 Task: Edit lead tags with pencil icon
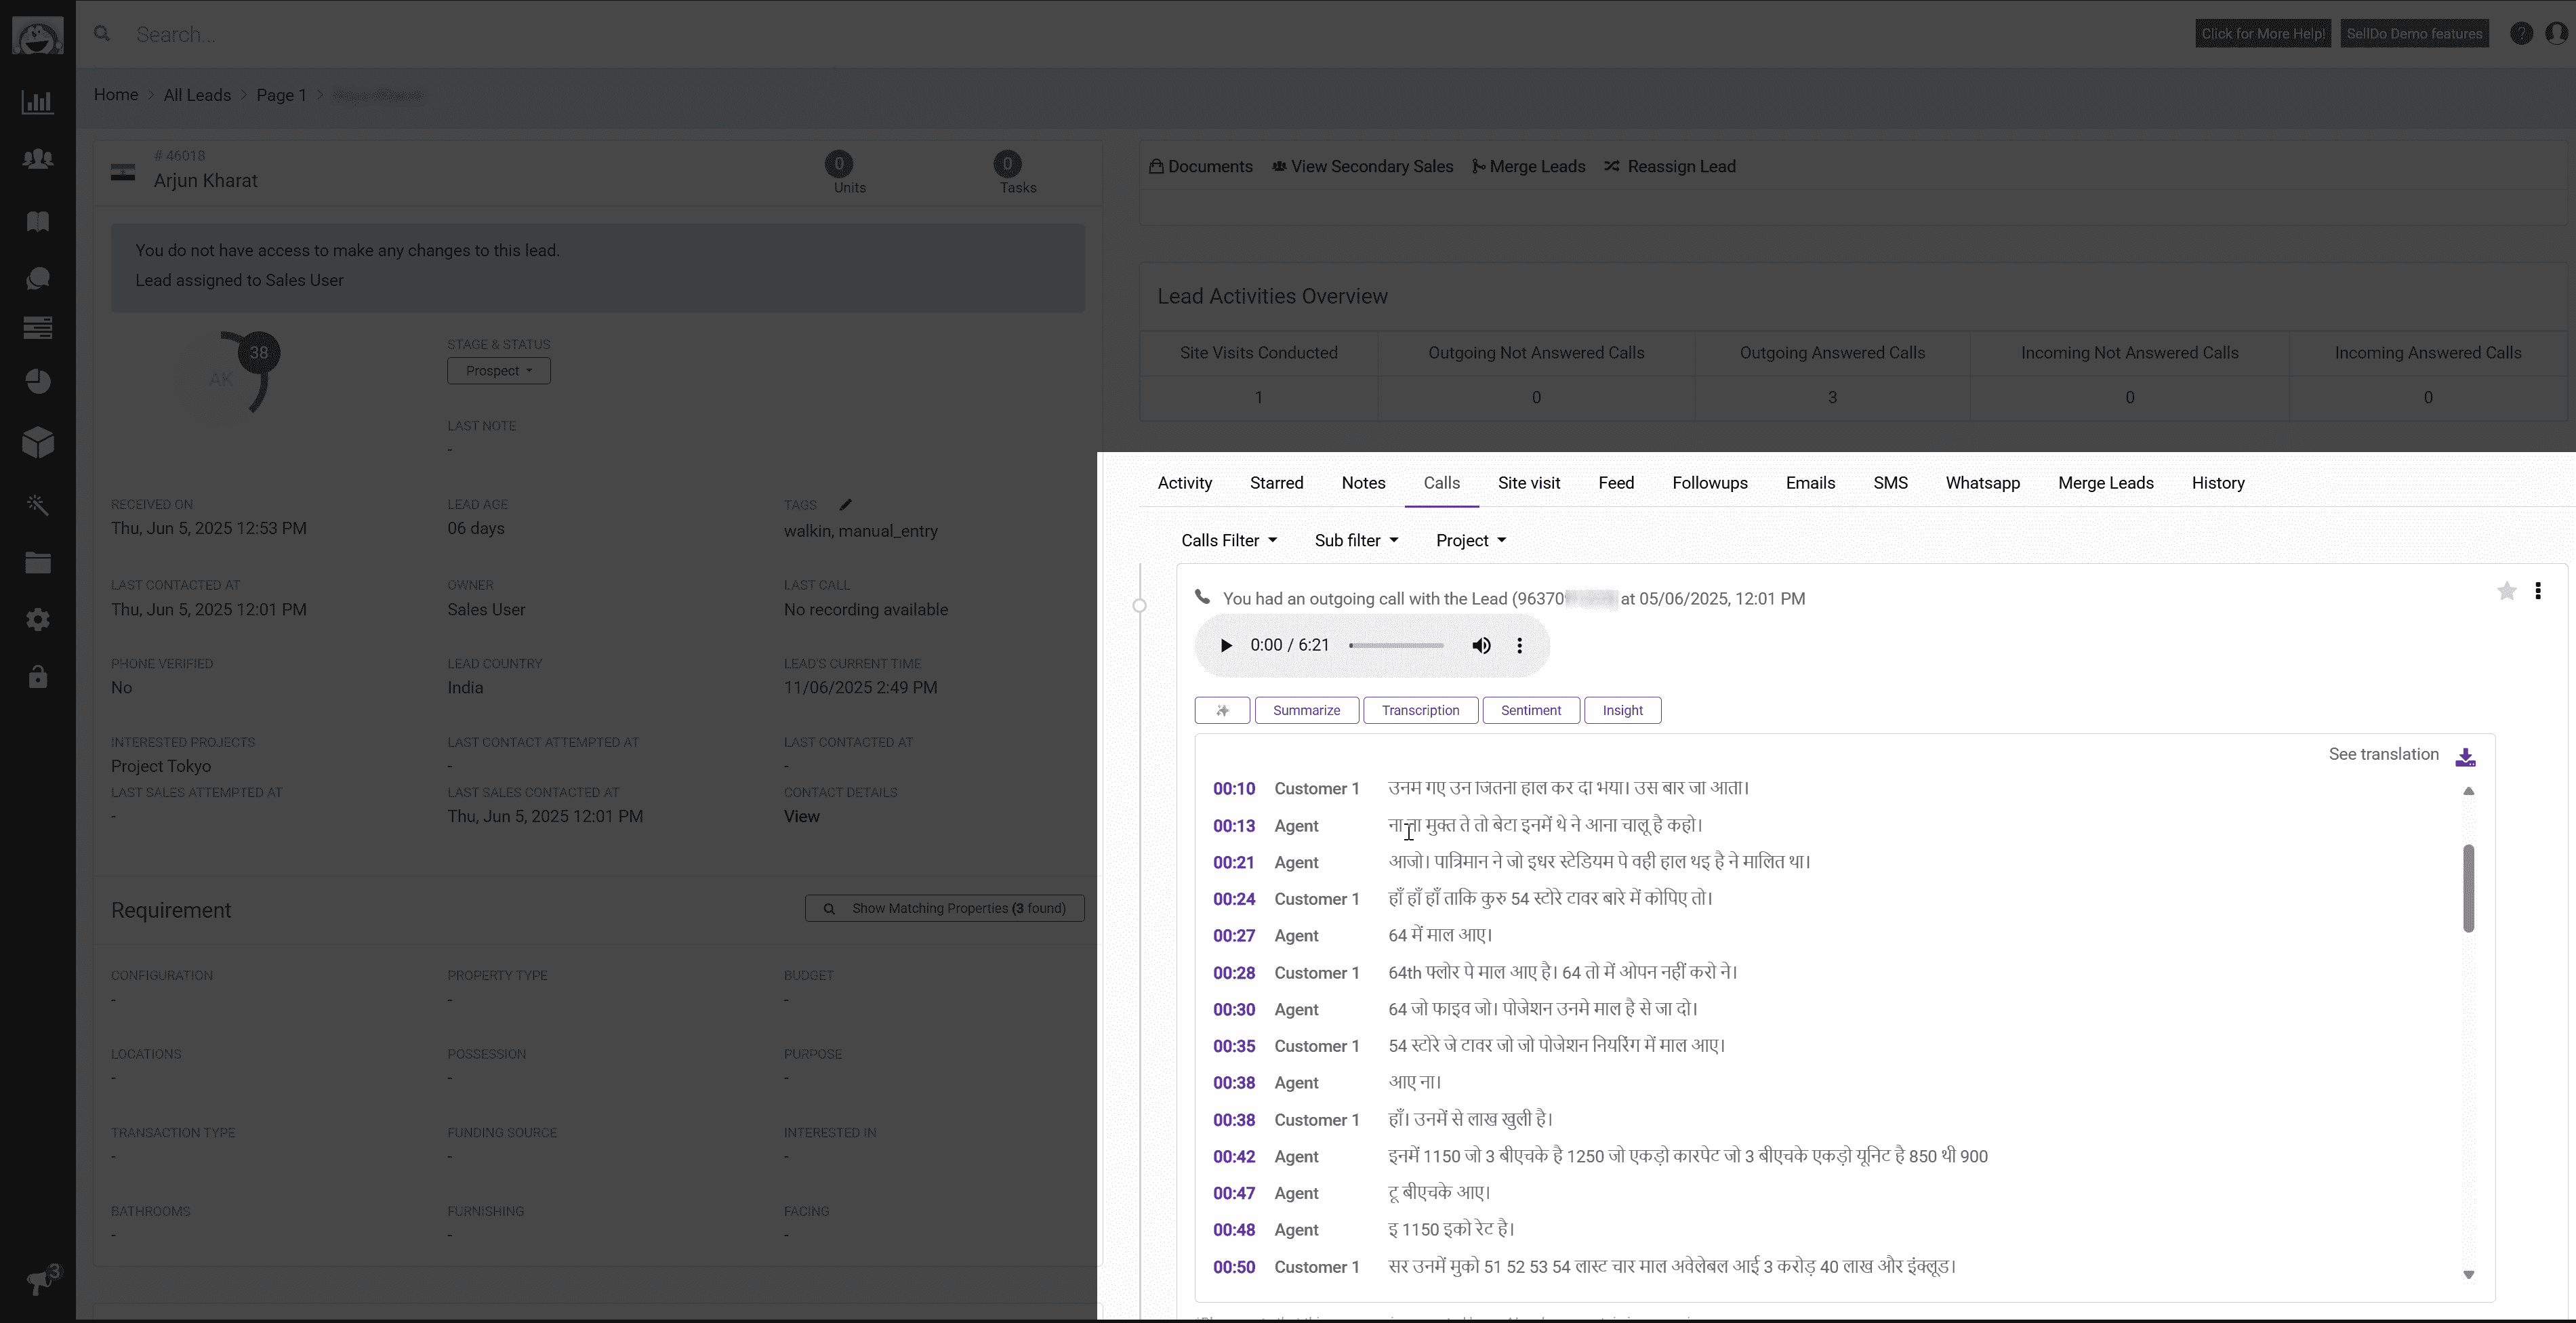[x=845, y=505]
